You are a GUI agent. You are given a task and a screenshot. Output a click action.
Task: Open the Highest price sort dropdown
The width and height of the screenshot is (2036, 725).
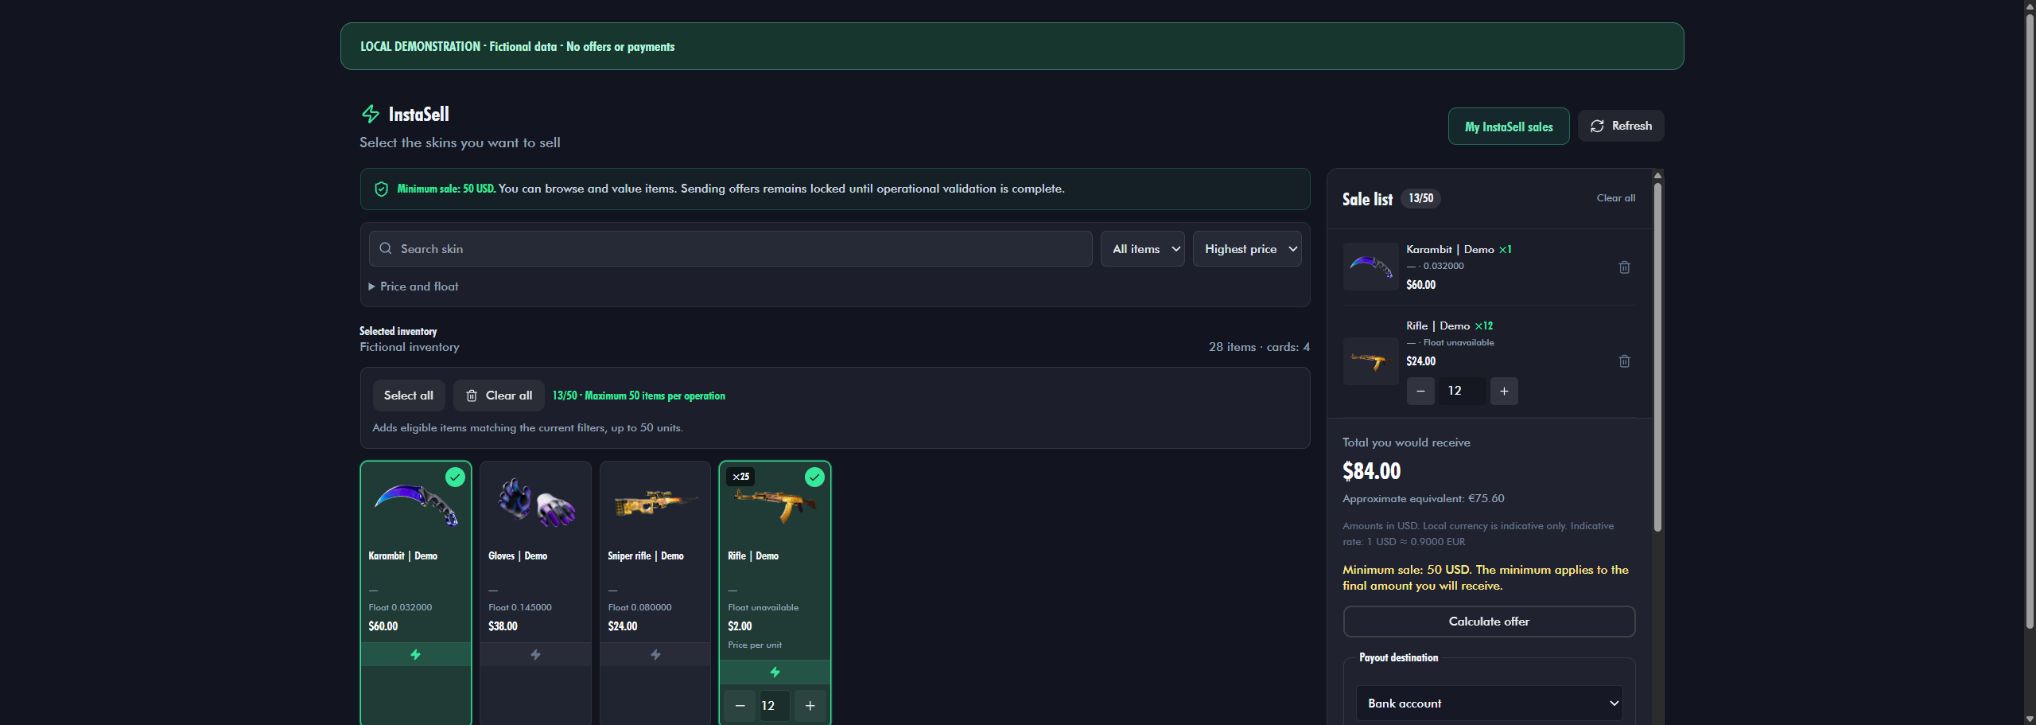click(1247, 249)
